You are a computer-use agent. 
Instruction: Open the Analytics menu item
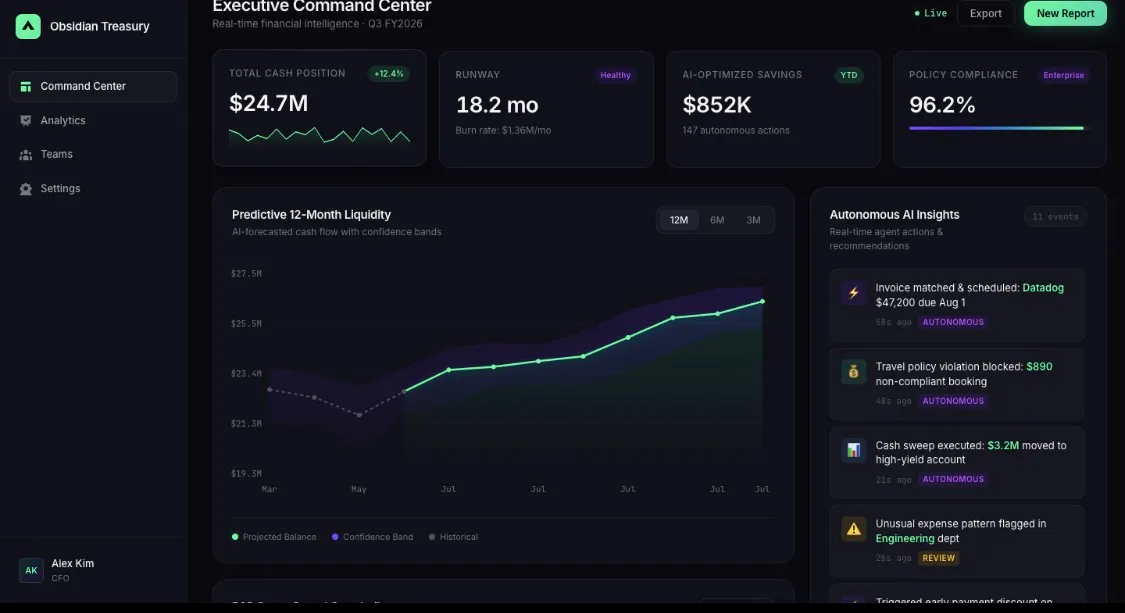(x=93, y=121)
